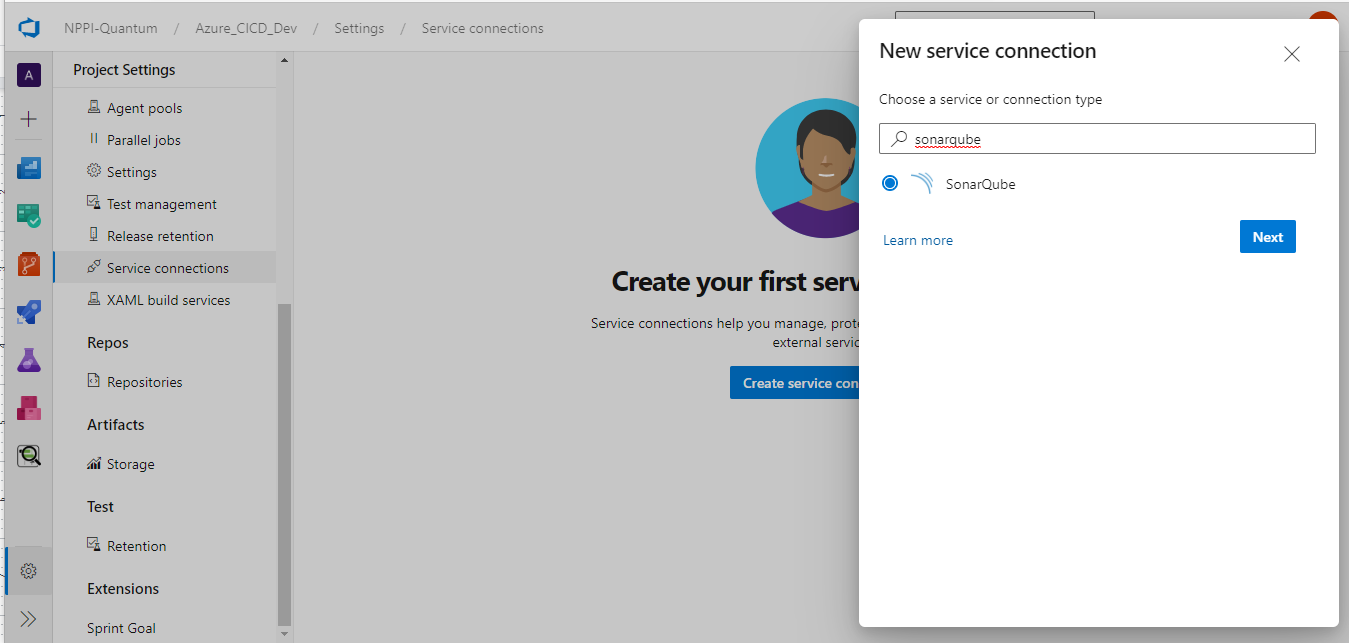
Task: Open Artifacts package icon in sidebar
Action: 29,408
